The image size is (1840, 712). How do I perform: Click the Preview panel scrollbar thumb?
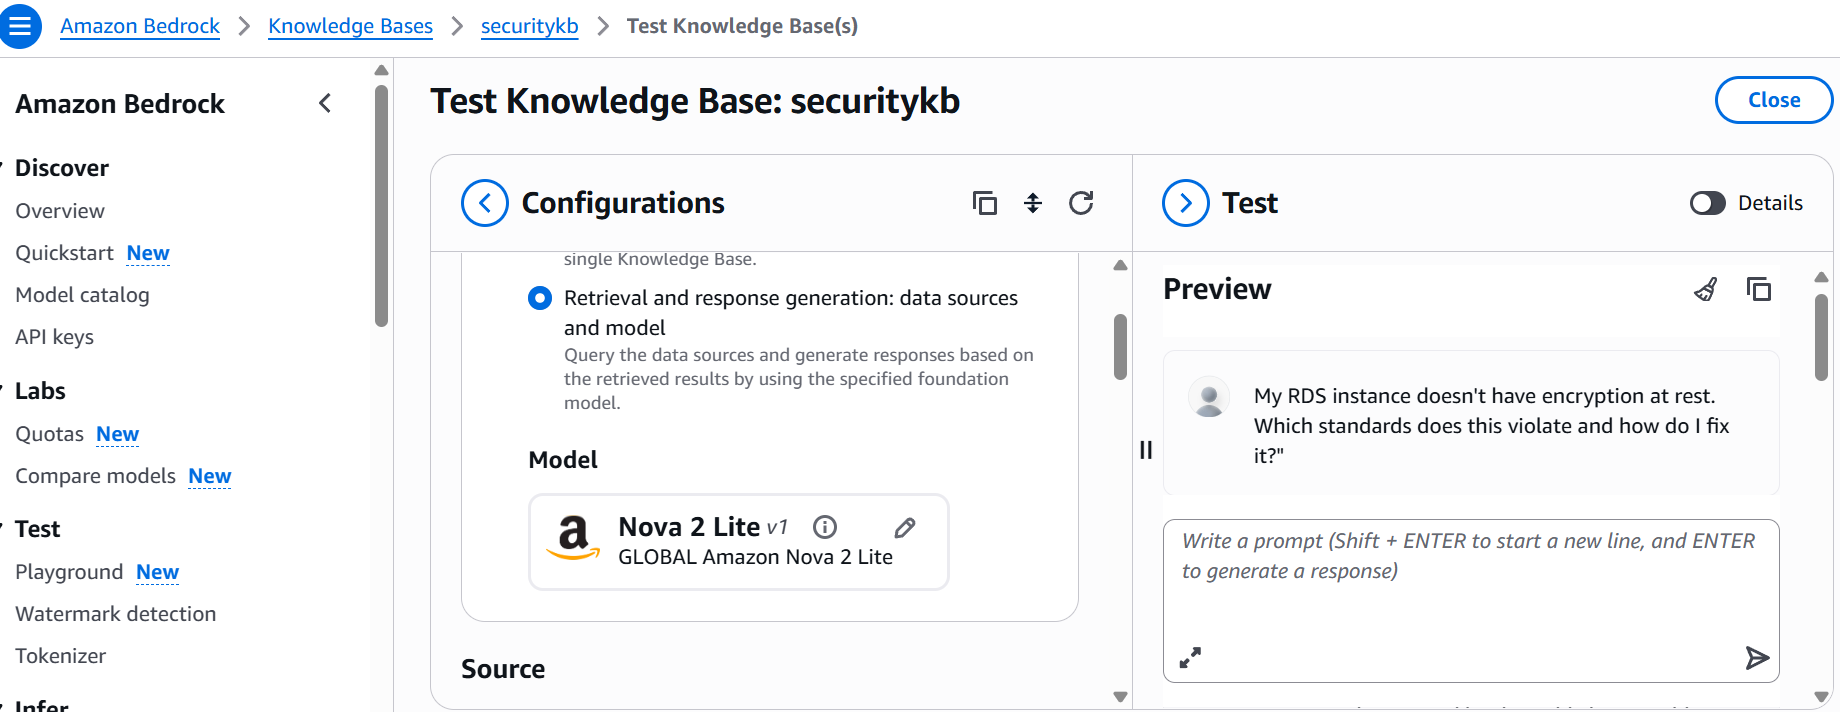[1821, 337]
